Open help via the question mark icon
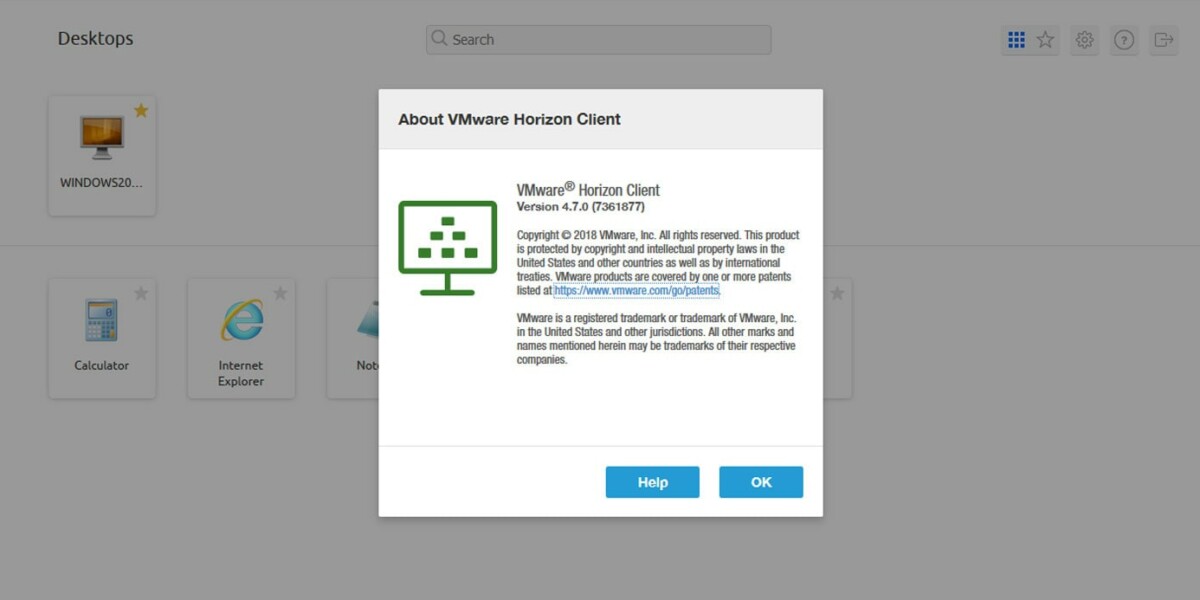This screenshot has width=1200, height=600. [x=1124, y=39]
